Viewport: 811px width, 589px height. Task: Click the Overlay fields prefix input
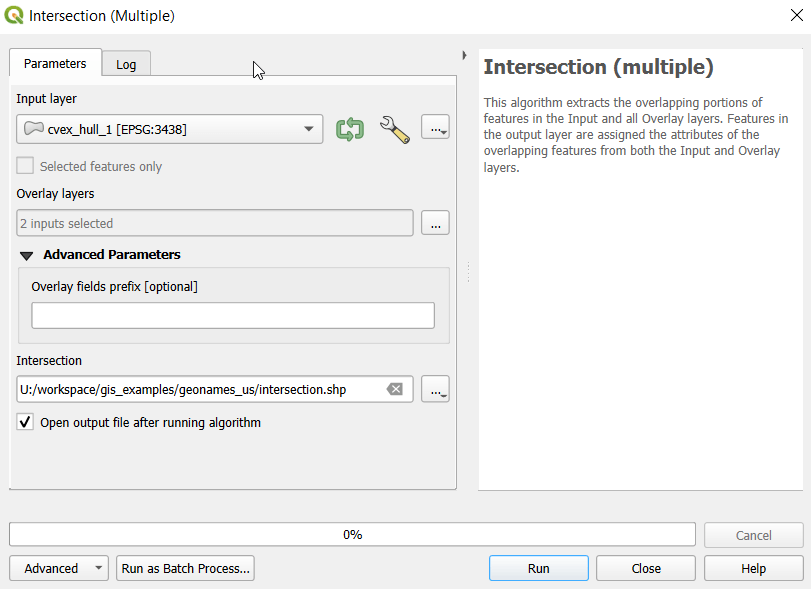(x=233, y=316)
